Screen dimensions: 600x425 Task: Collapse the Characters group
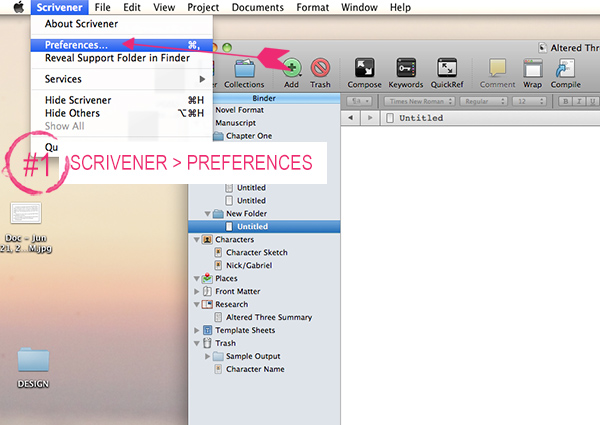click(196, 239)
